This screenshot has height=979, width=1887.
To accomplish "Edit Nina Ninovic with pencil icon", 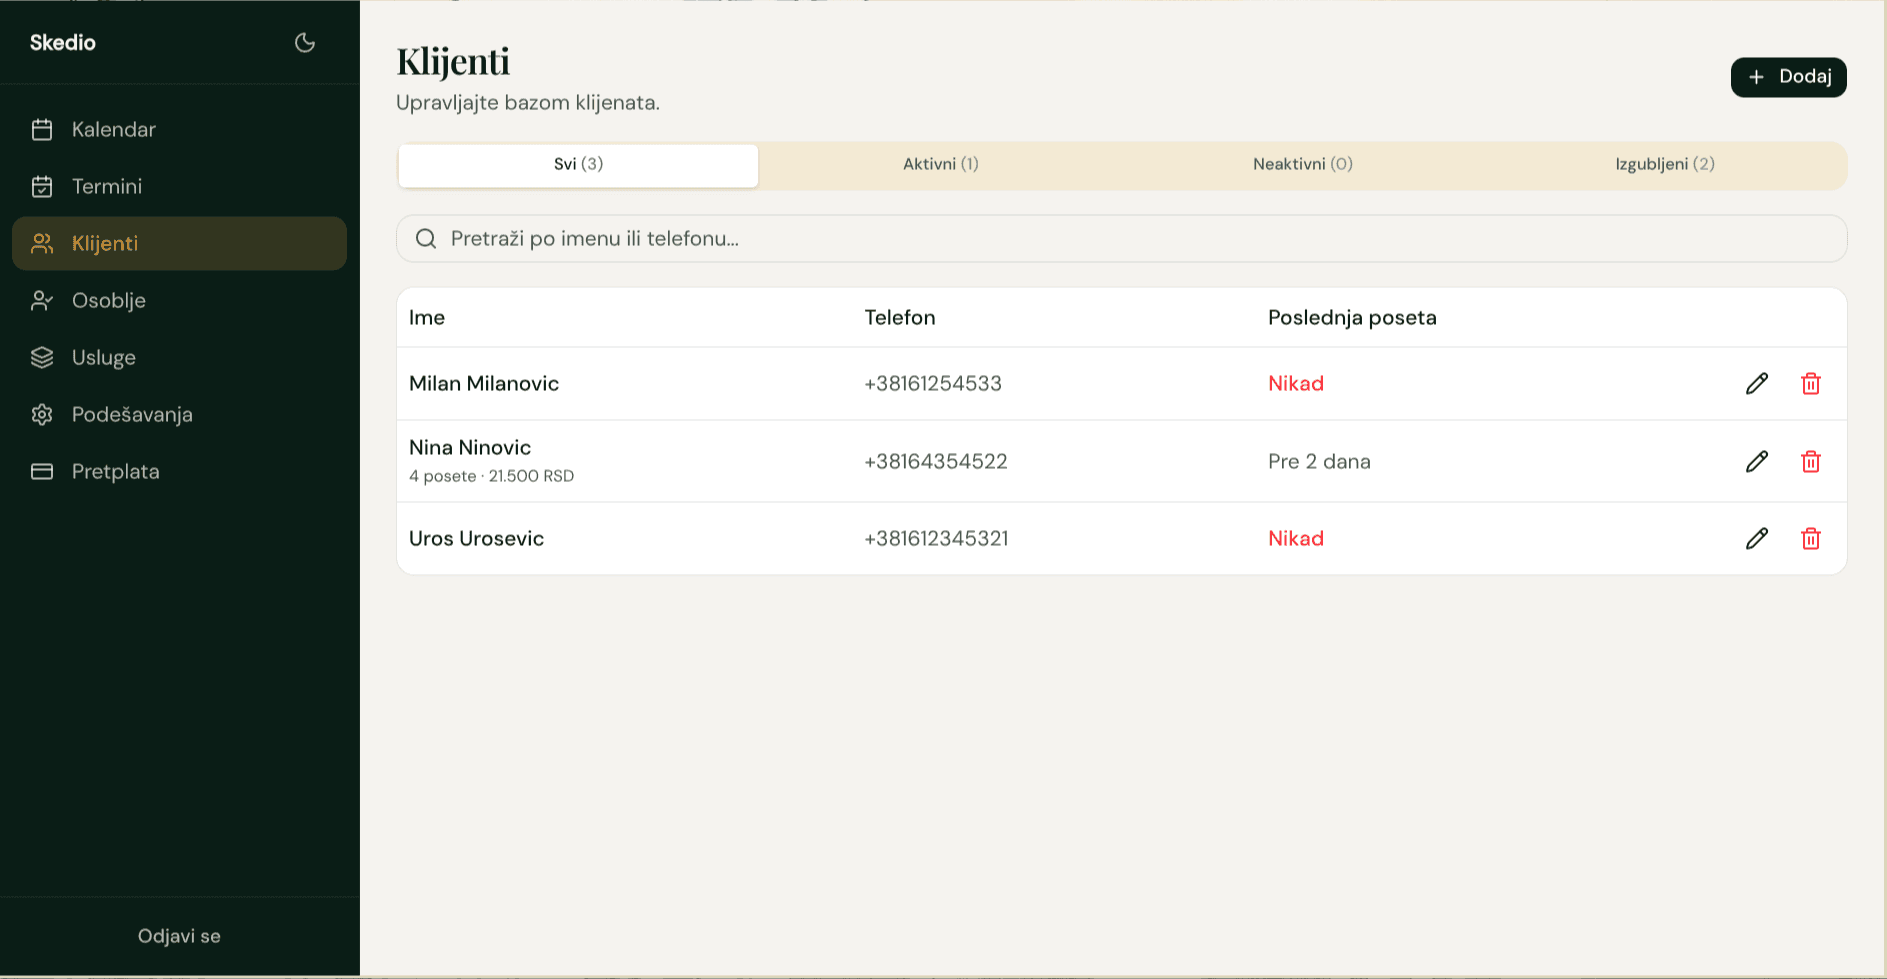I will (x=1757, y=461).
